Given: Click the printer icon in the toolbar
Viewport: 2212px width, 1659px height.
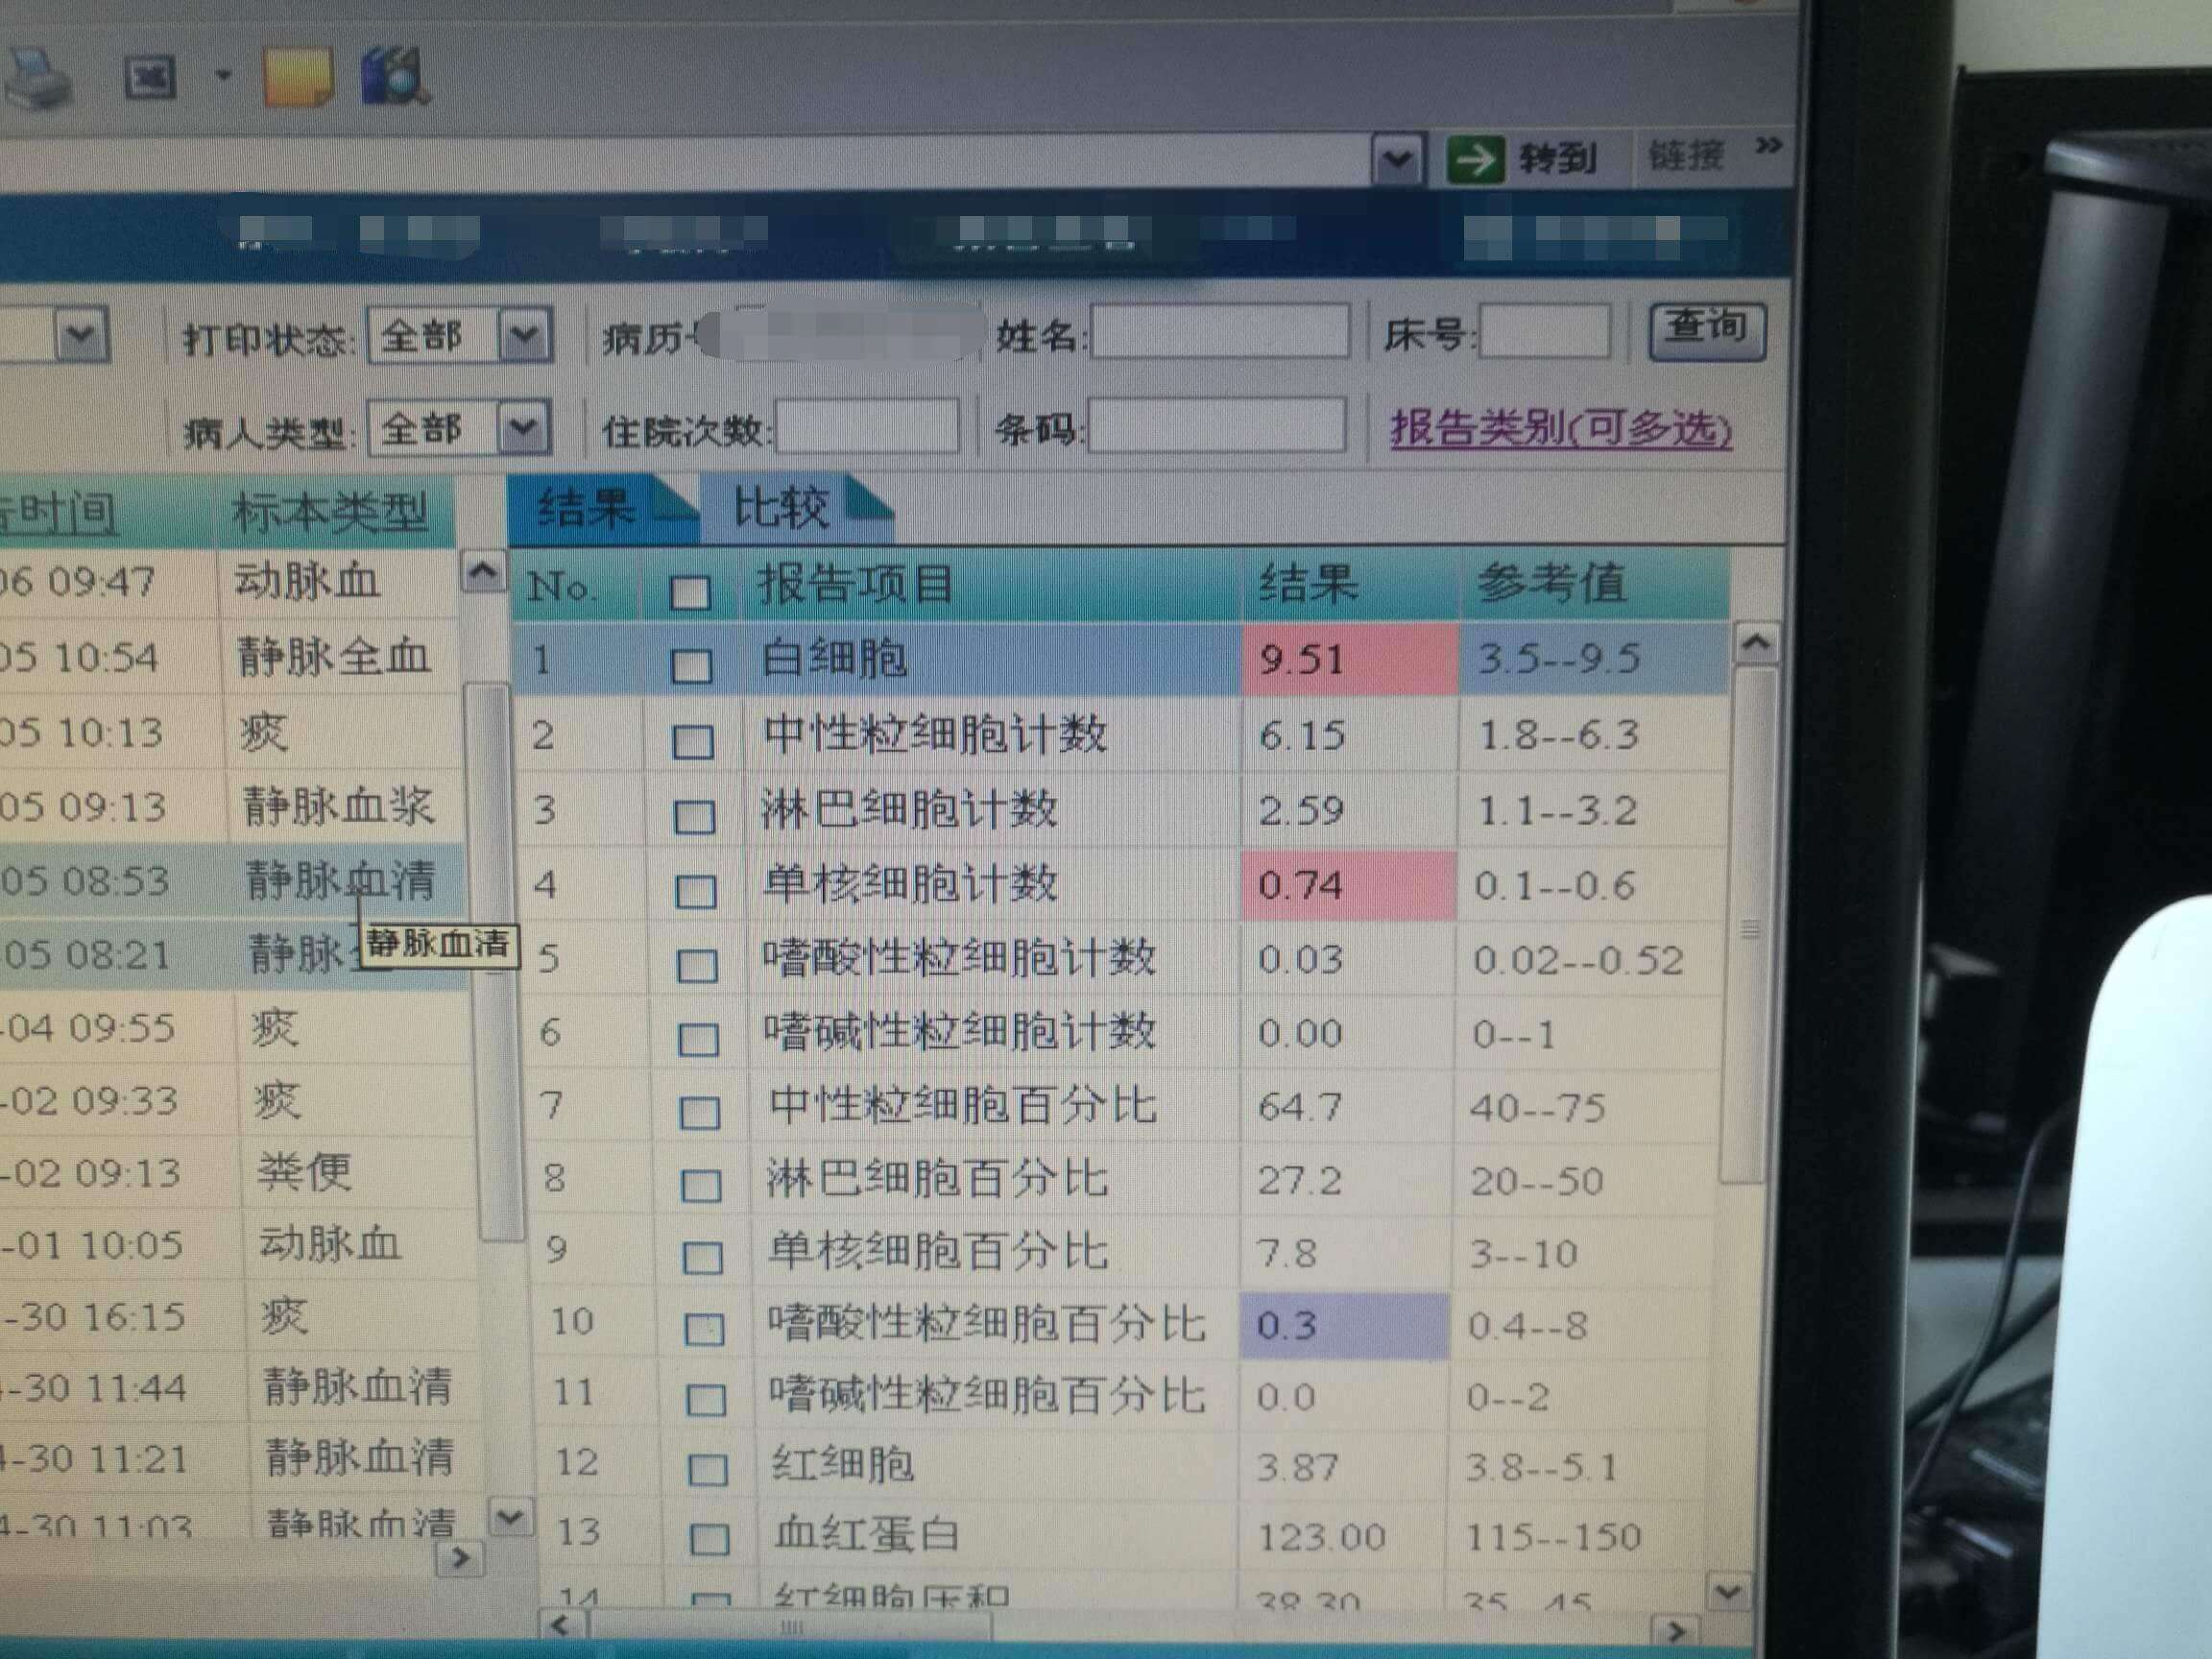Looking at the screenshot, I should point(40,78).
